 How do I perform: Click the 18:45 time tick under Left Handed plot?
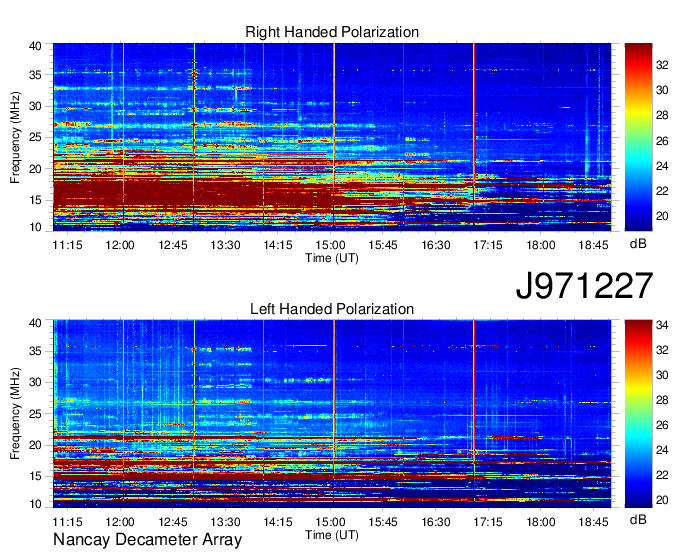point(593,522)
